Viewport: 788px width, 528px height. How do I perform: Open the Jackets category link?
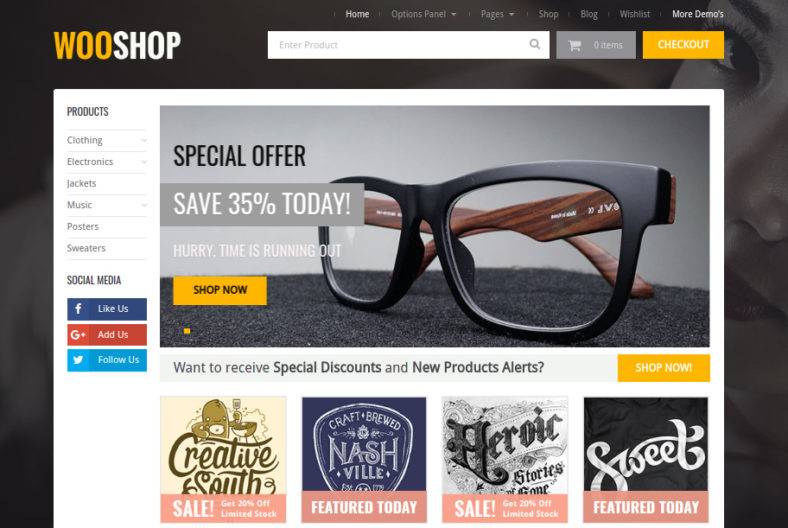(81, 183)
